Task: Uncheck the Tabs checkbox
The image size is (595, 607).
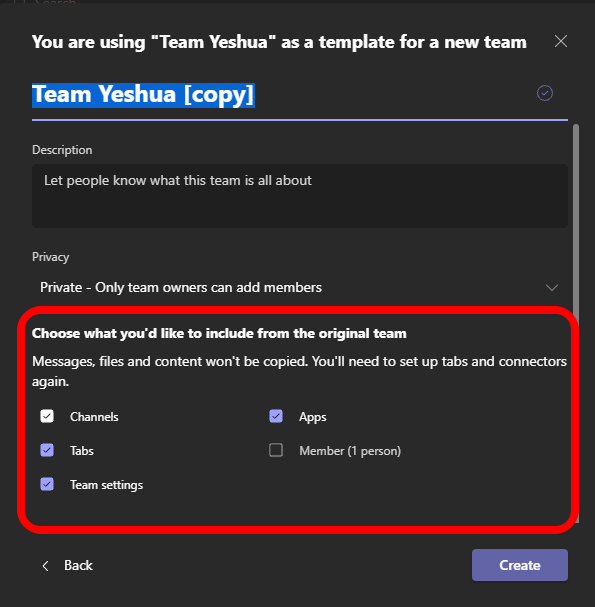Action: point(47,450)
